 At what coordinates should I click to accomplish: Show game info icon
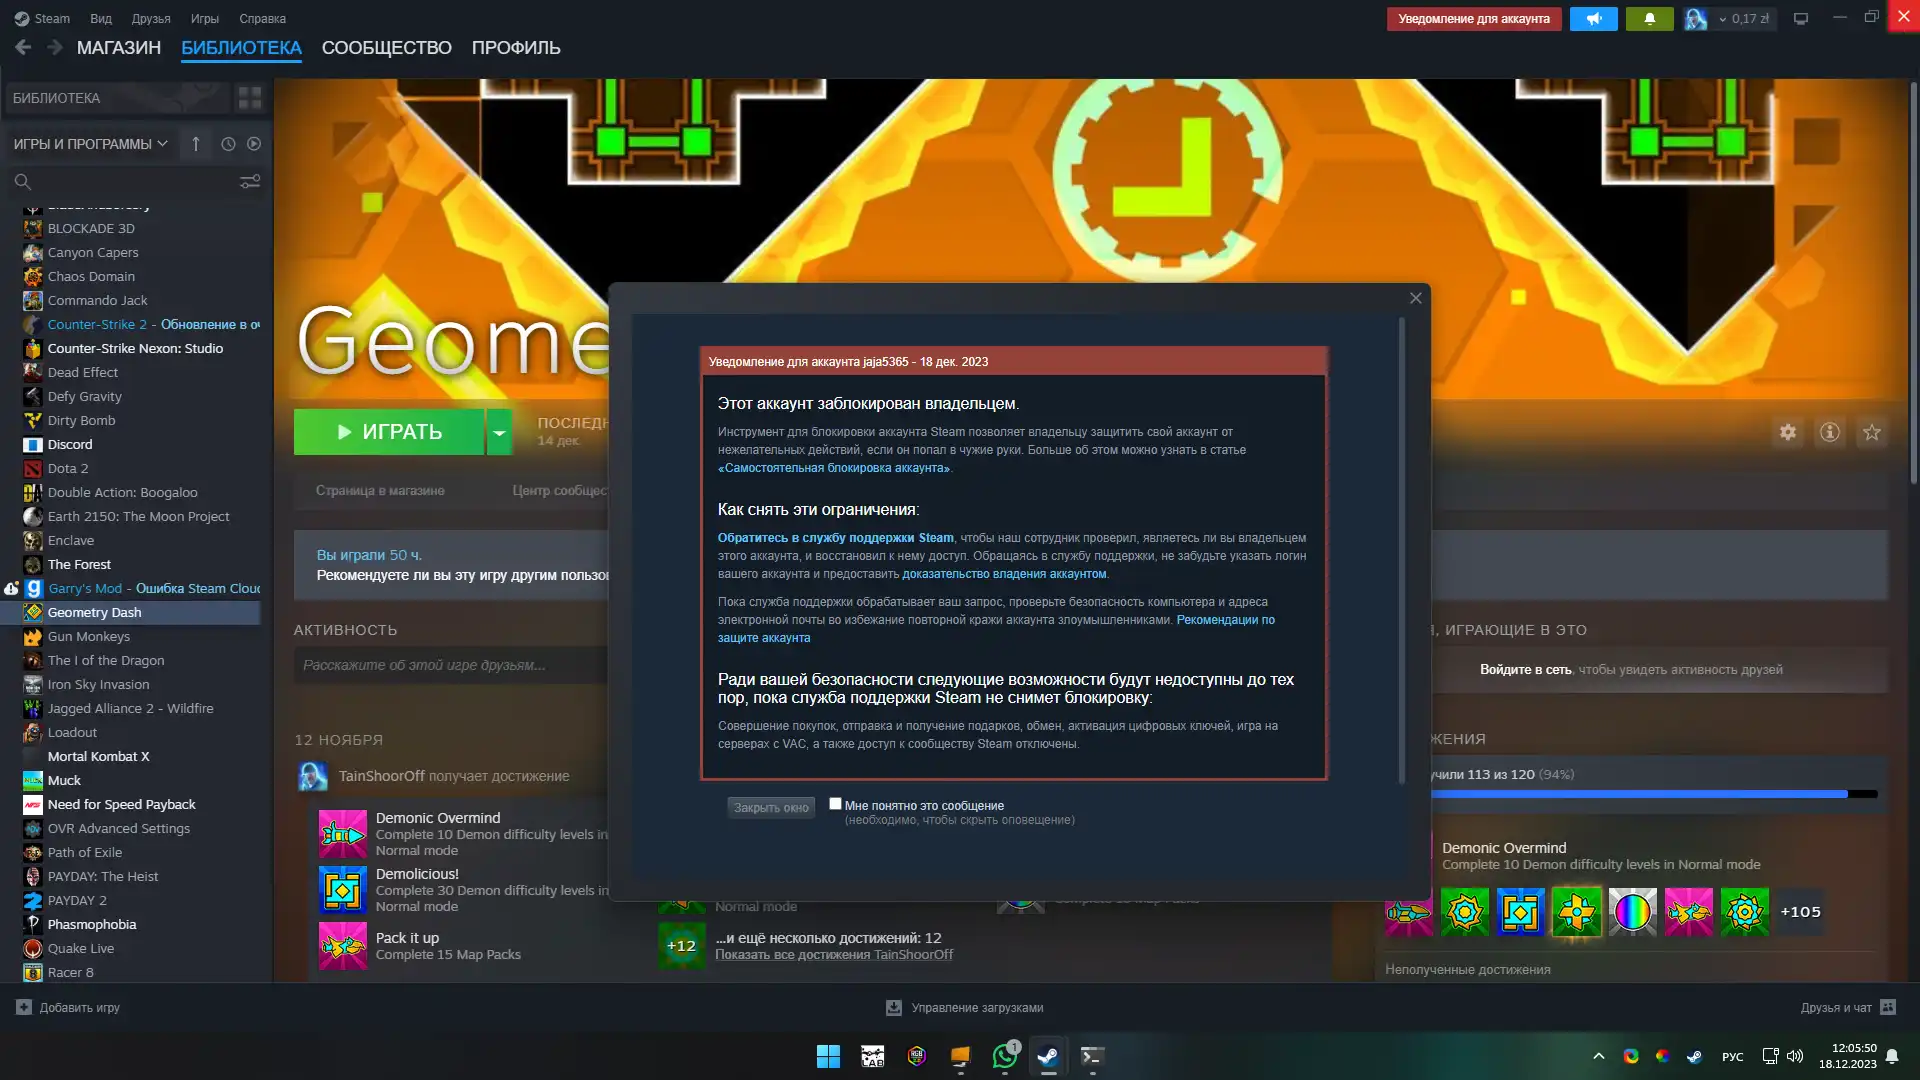1830,432
